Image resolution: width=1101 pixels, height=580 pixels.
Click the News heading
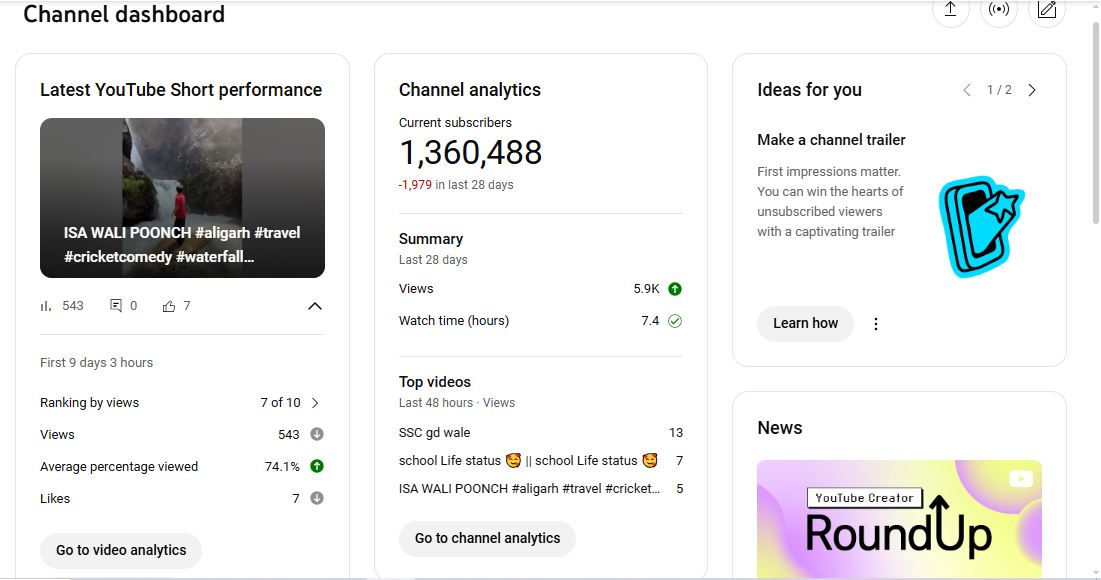[x=779, y=428]
